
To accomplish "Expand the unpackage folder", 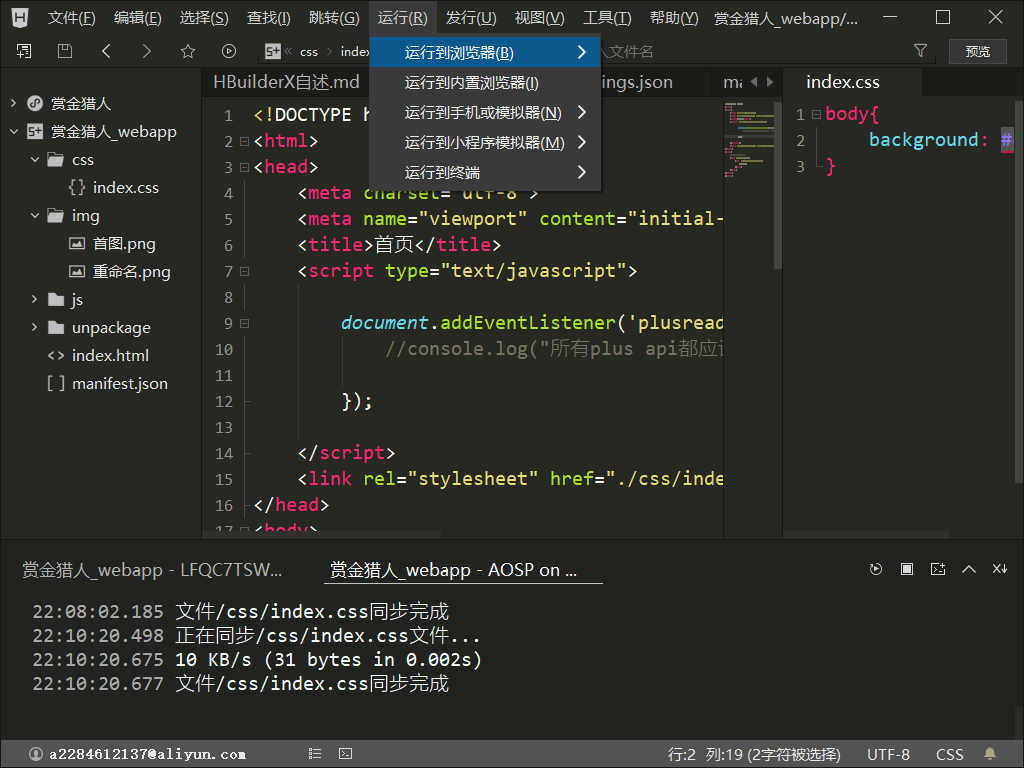I will [x=35, y=327].
